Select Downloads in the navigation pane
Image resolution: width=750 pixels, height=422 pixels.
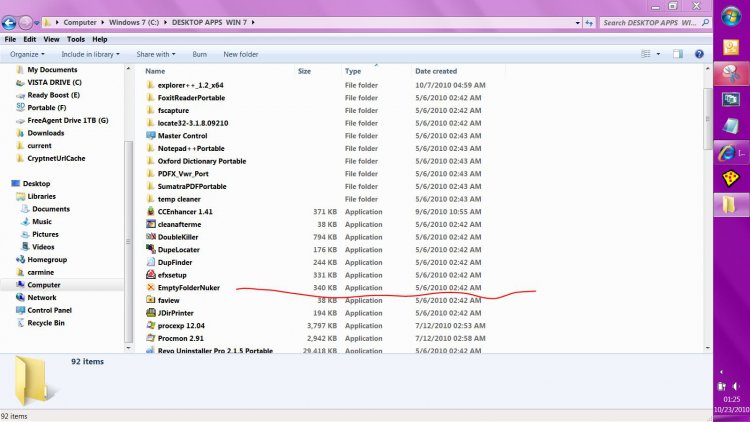[x=45, y=133]
